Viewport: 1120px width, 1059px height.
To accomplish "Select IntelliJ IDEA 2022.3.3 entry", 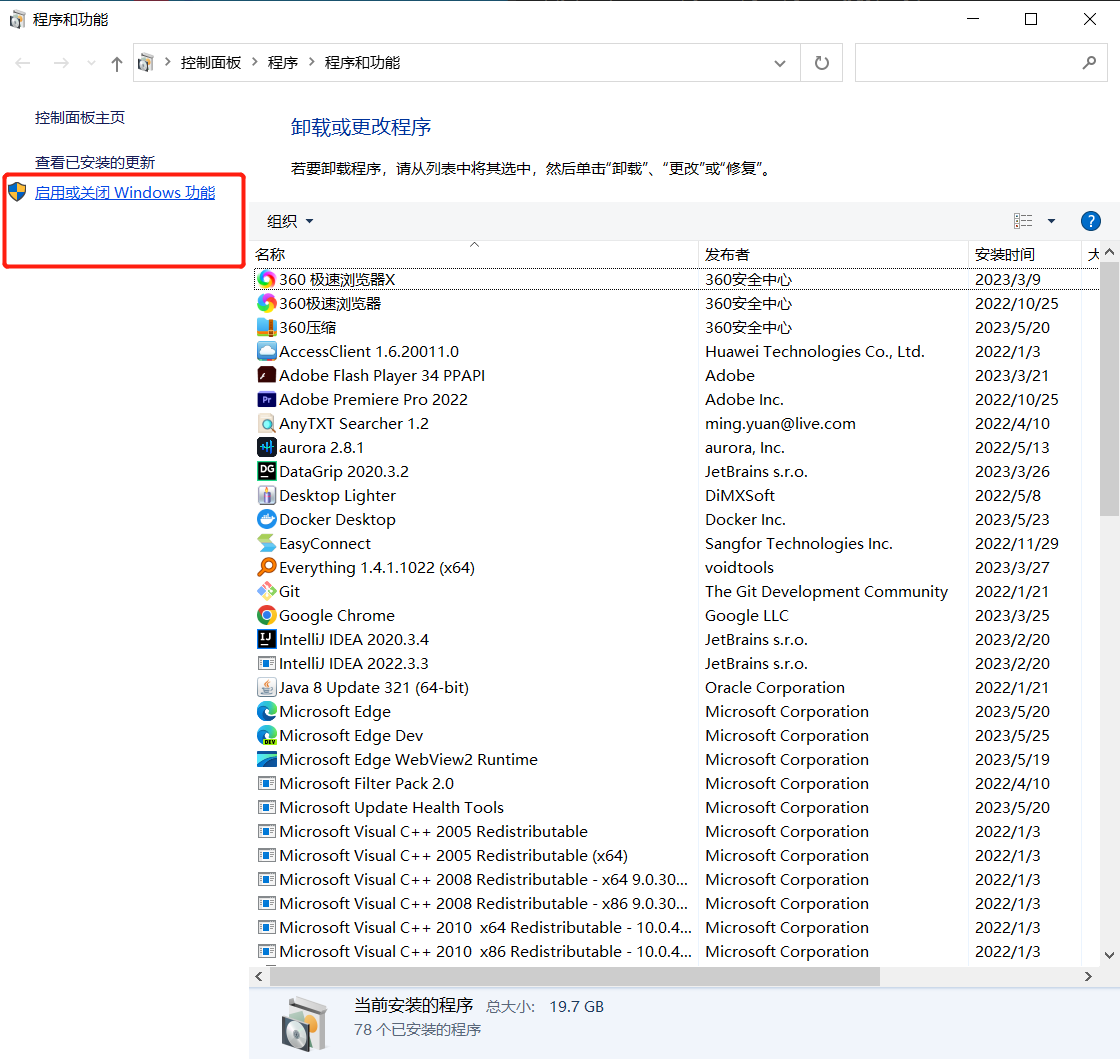I will (676, 663).
